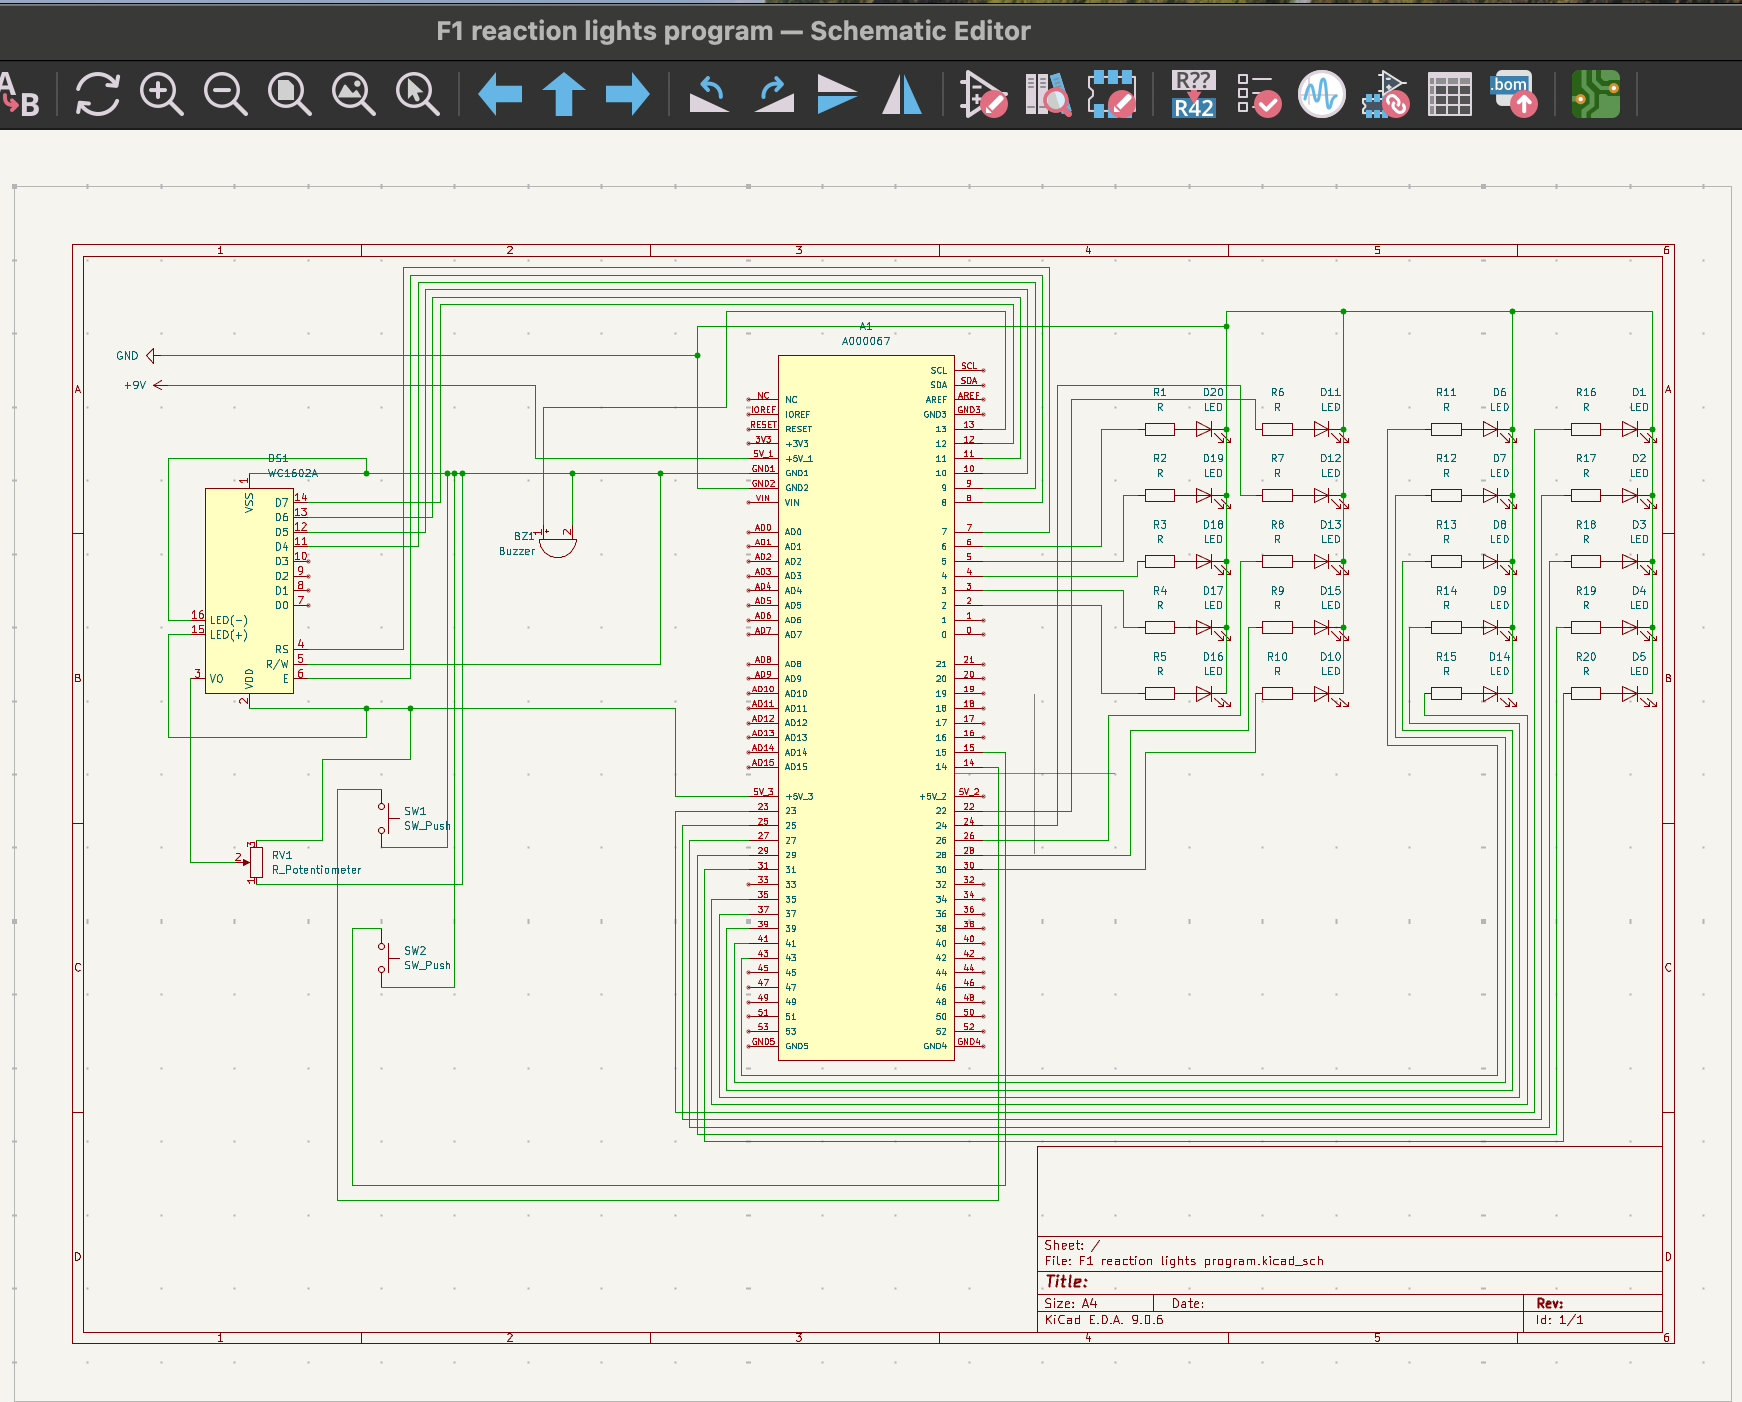1742x1402 pixels.
Task: Zoom in using the magnifier plus icon
Action: tap(161, 95)
